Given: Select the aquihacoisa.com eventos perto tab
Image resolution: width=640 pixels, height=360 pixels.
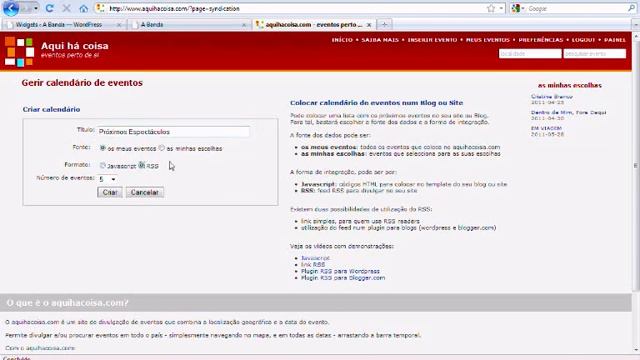Looking at the screenshot, I should pyautogui.click(x=313, y=25).
